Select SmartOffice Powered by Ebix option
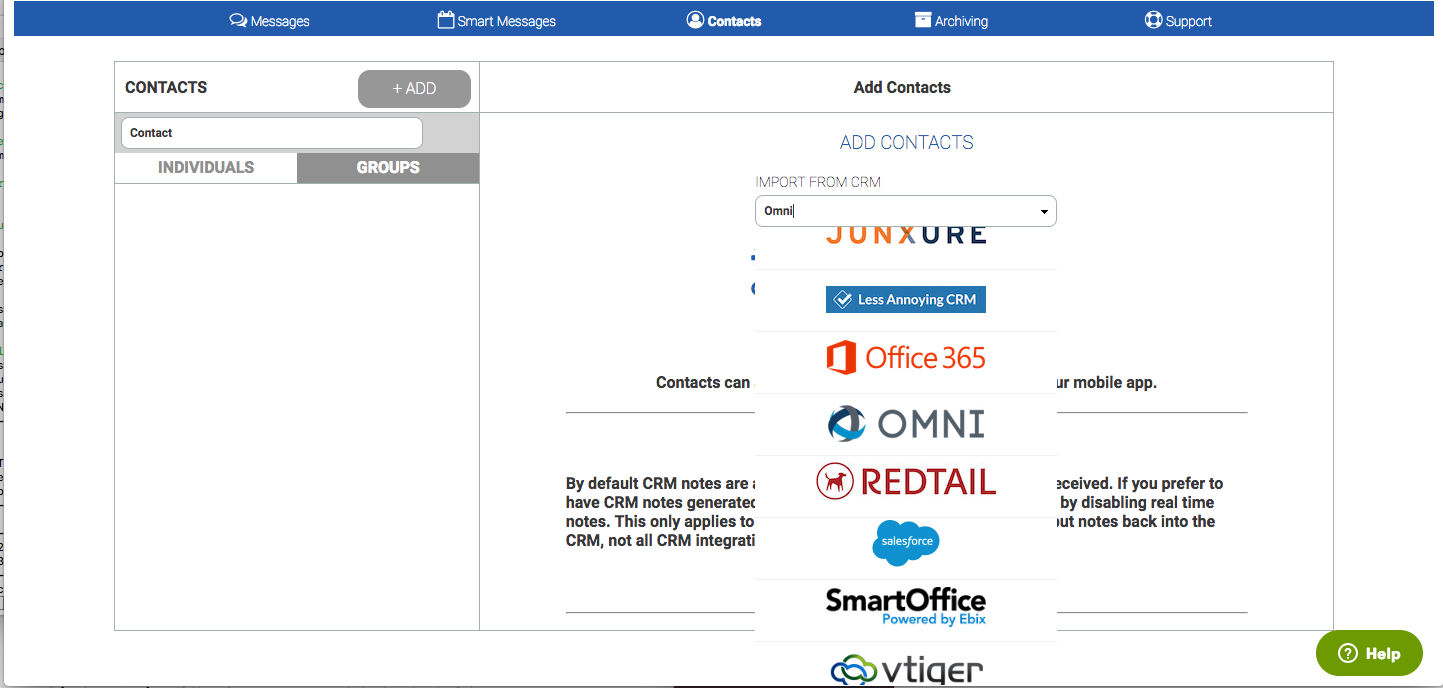The width and height of the screenshot is (1443, 688). 906,606
